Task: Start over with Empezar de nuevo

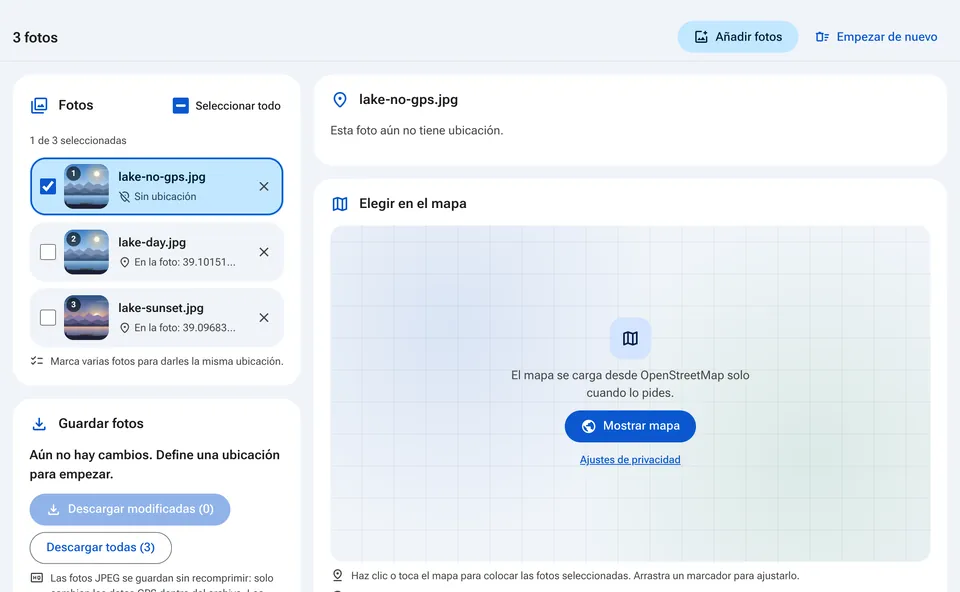Action: (876, 37)
